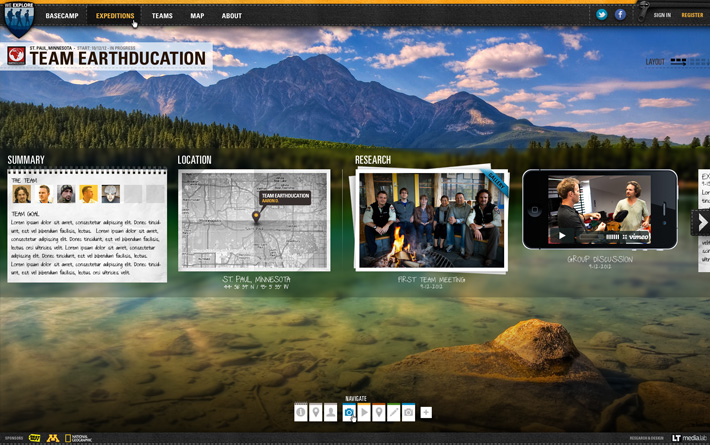The width and height of the screenshot is (710, 445).
Task: Click the Group Discussion caption
Action: point(600,259)
